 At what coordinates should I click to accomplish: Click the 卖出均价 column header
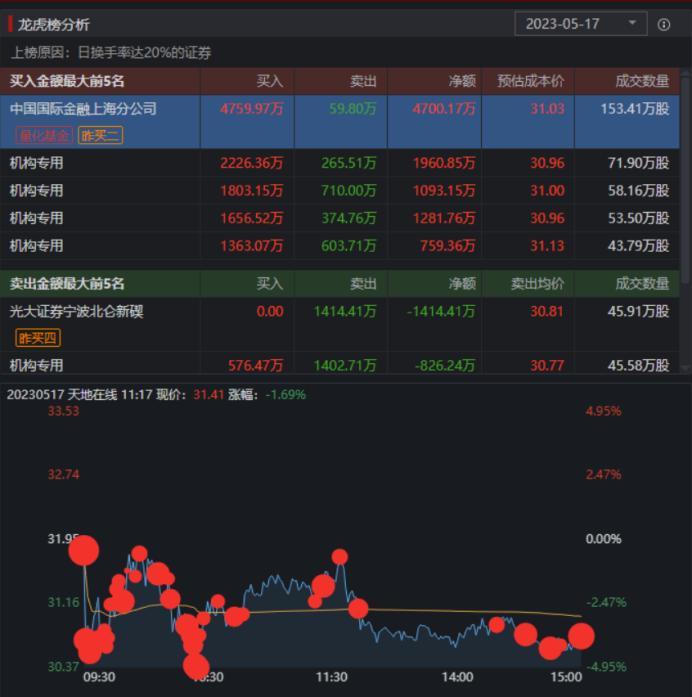point(537,284)
